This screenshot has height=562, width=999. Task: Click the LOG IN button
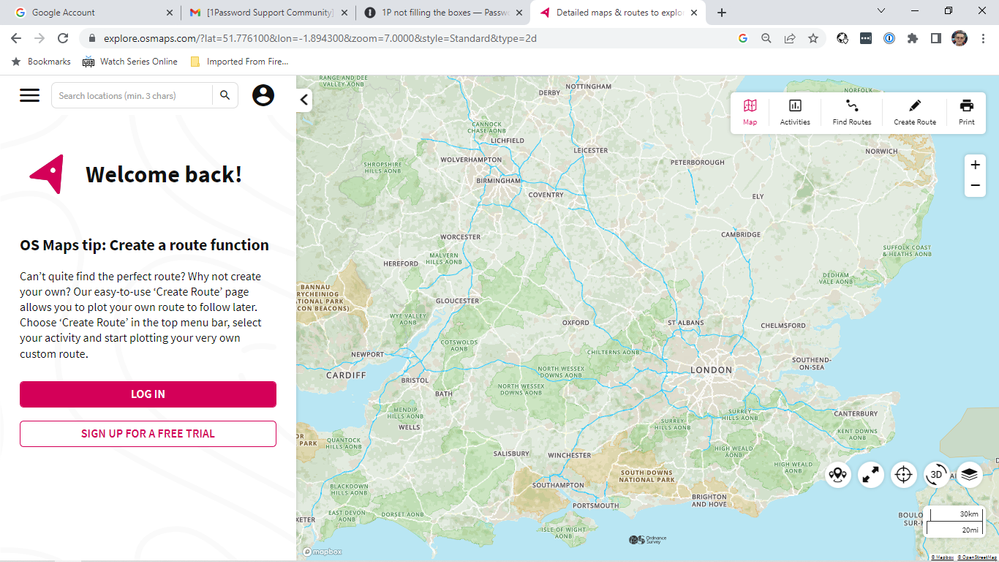[x=148, y=394]
